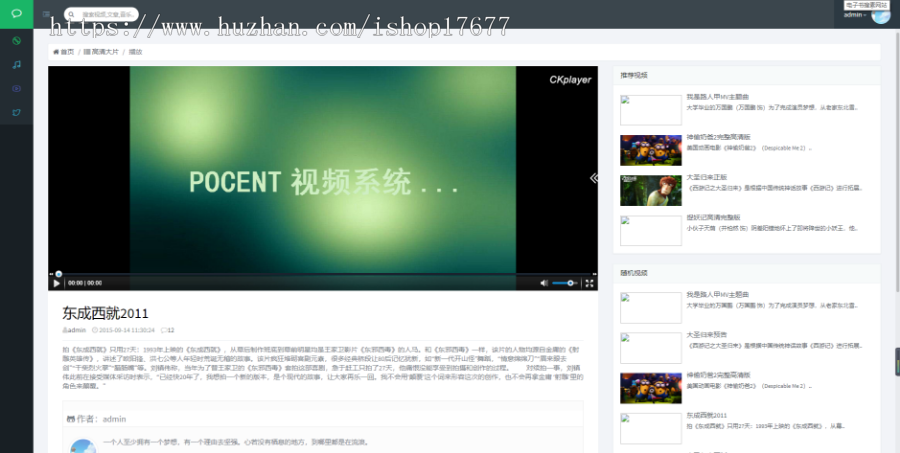This screenshot has width=900, height=453.
Task: Click the comment count 12
Action: (x=168, y=330)
